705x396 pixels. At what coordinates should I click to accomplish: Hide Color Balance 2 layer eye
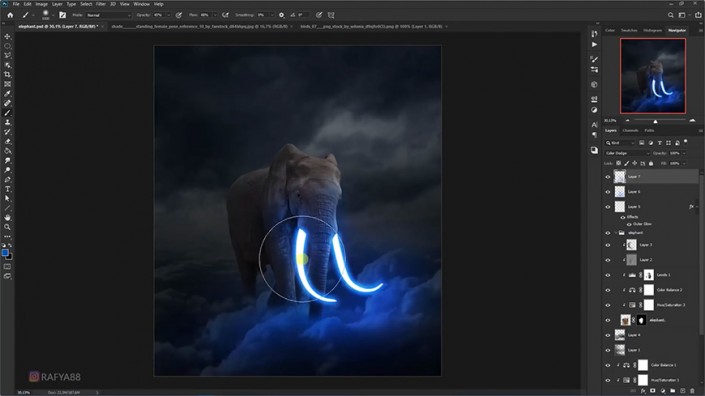[608, 290]
